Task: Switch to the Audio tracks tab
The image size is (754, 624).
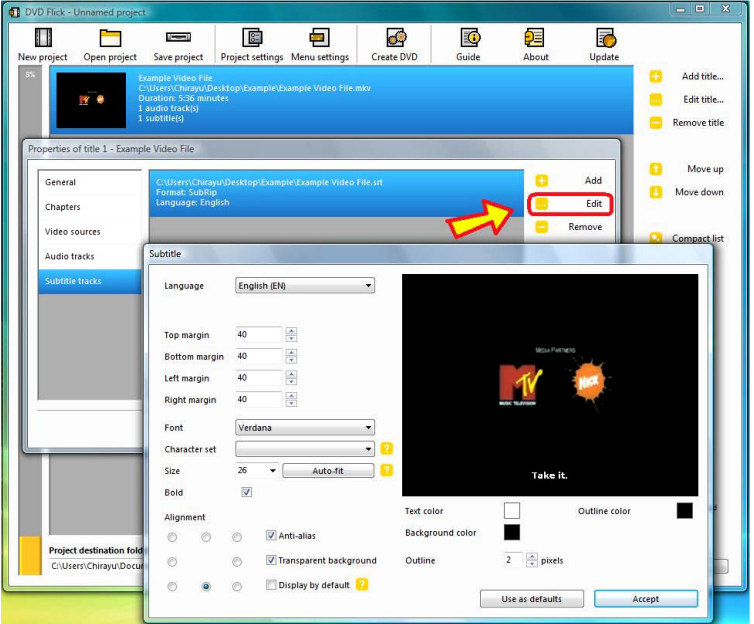Action: [x=90, y=256]
